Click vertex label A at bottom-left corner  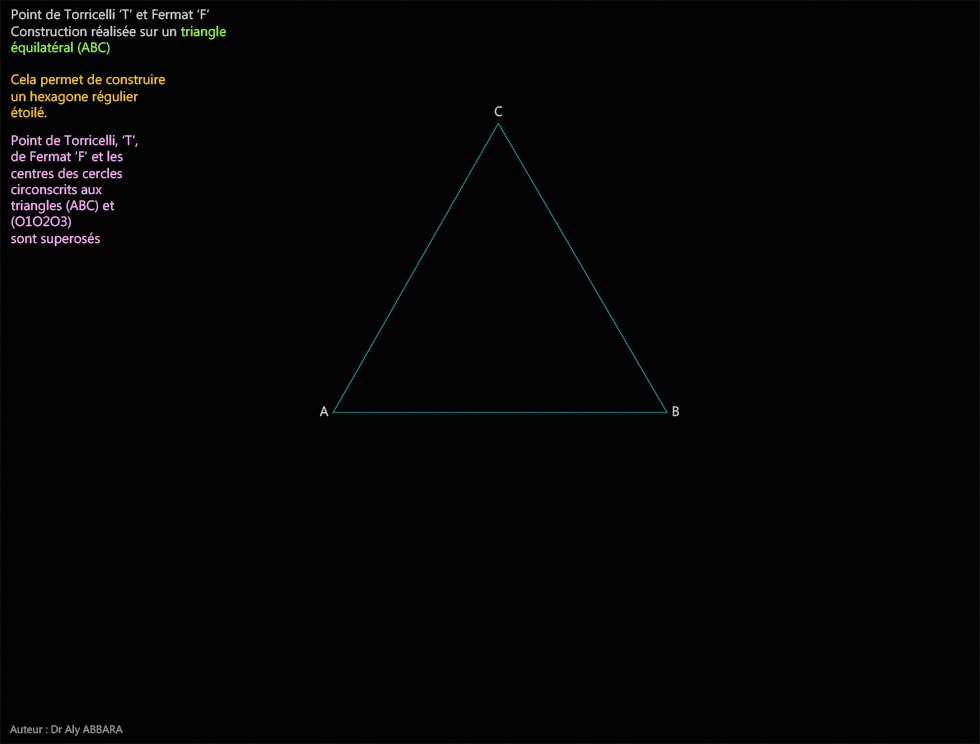pyautogui.click(x=323, y=411)
